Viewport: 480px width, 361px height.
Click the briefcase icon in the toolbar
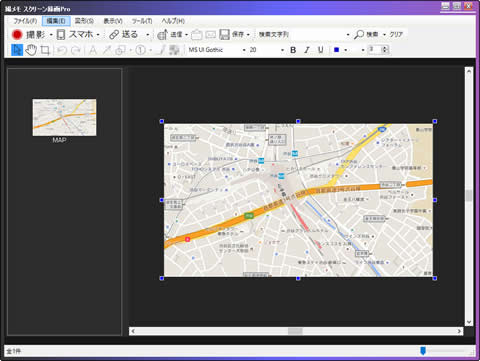tap(197, 34)
